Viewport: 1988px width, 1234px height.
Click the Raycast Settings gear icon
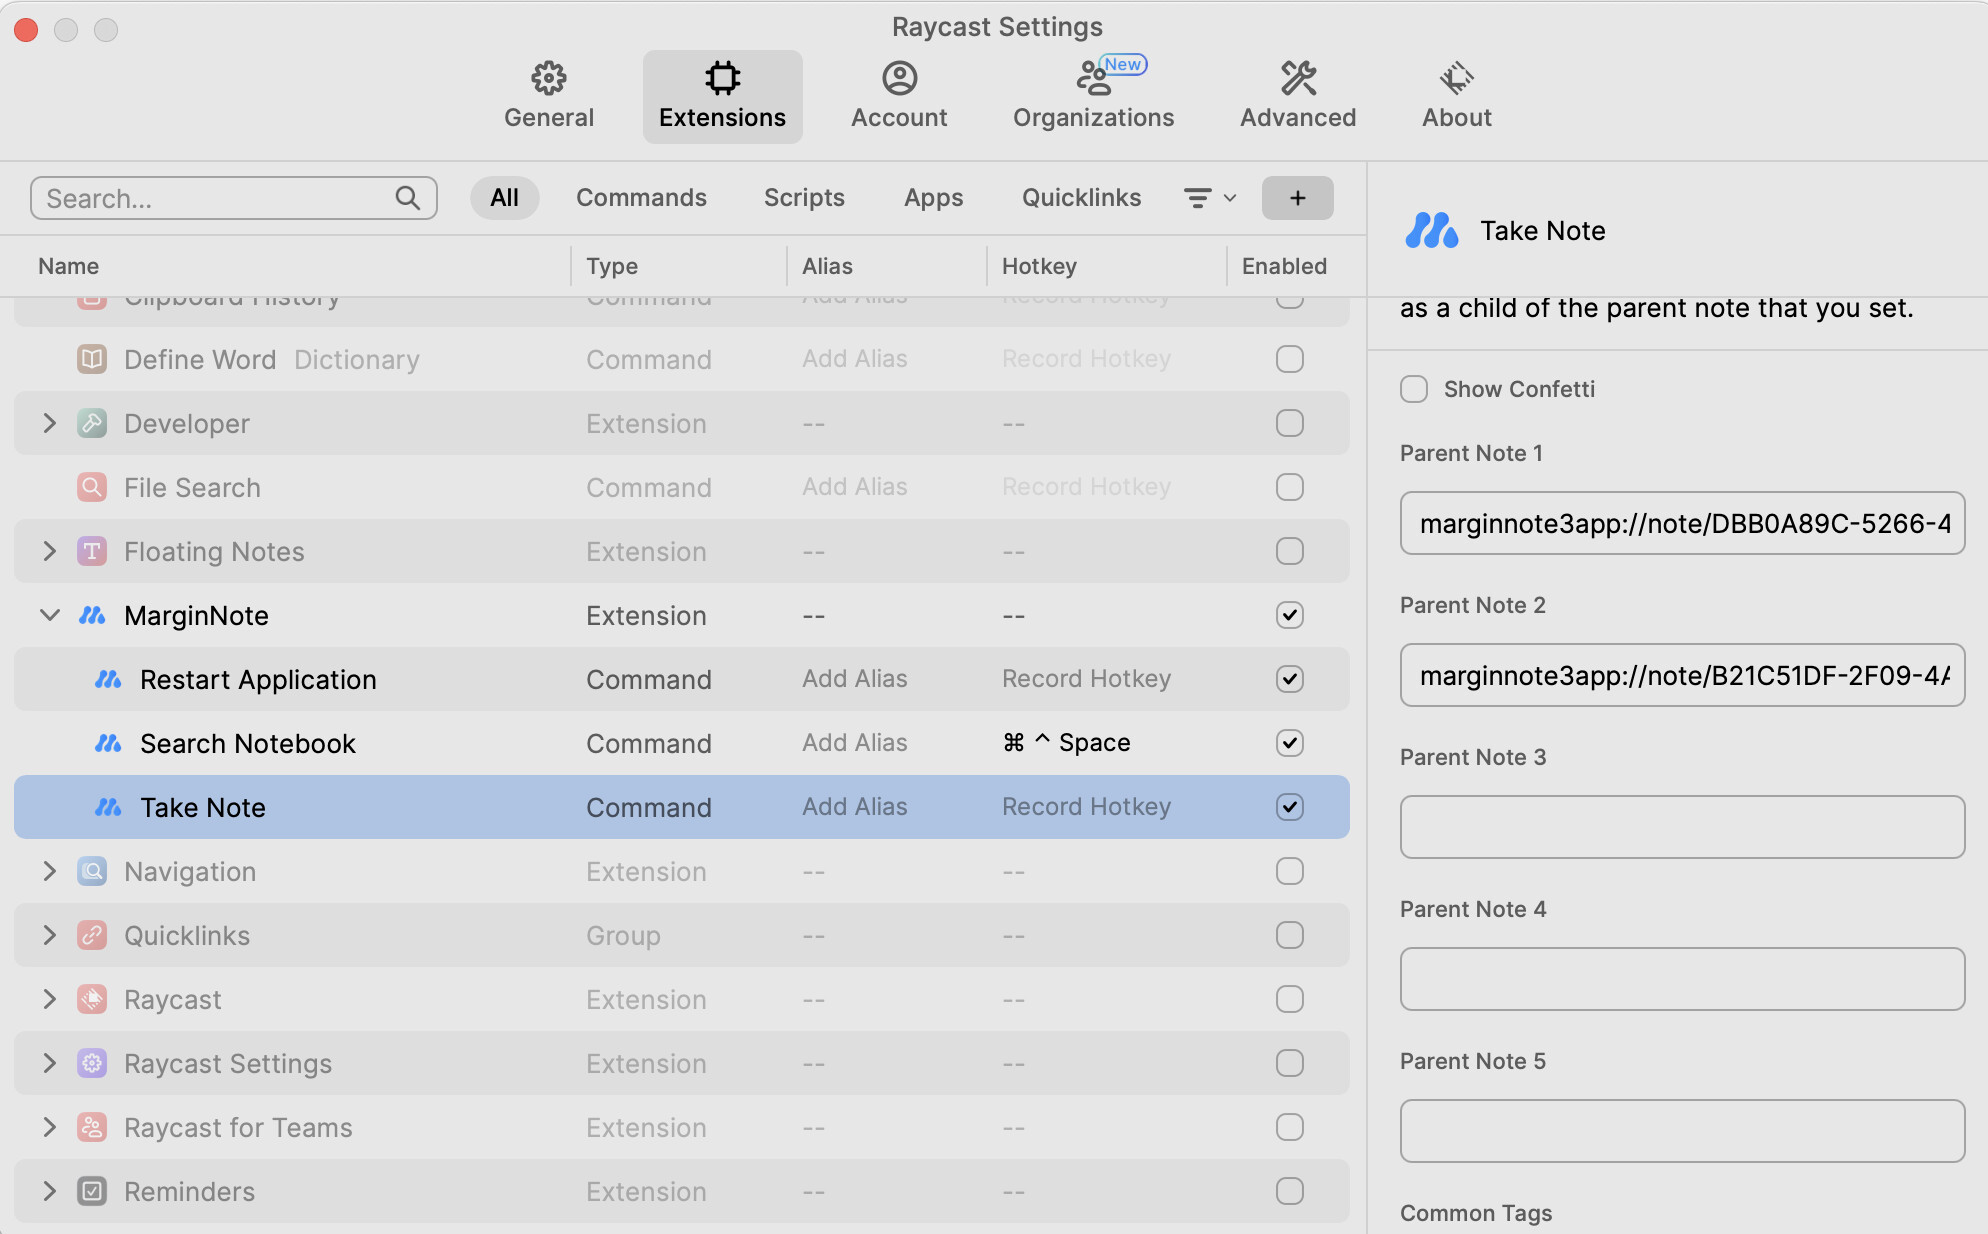click(92, 1063)
